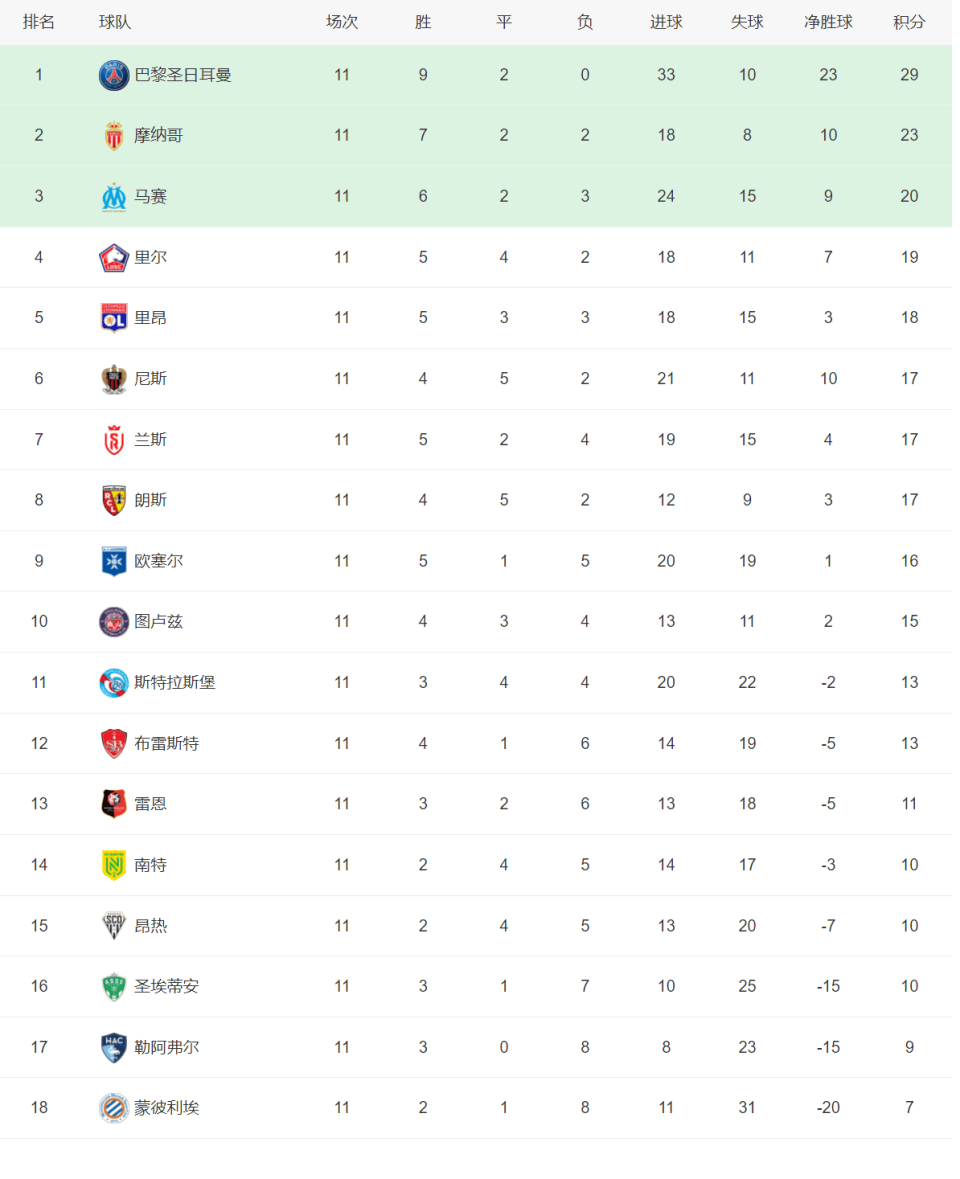Click the Saint-Étienne green crest
Viewport: 960px width, 1179px height.
(114, 987)
